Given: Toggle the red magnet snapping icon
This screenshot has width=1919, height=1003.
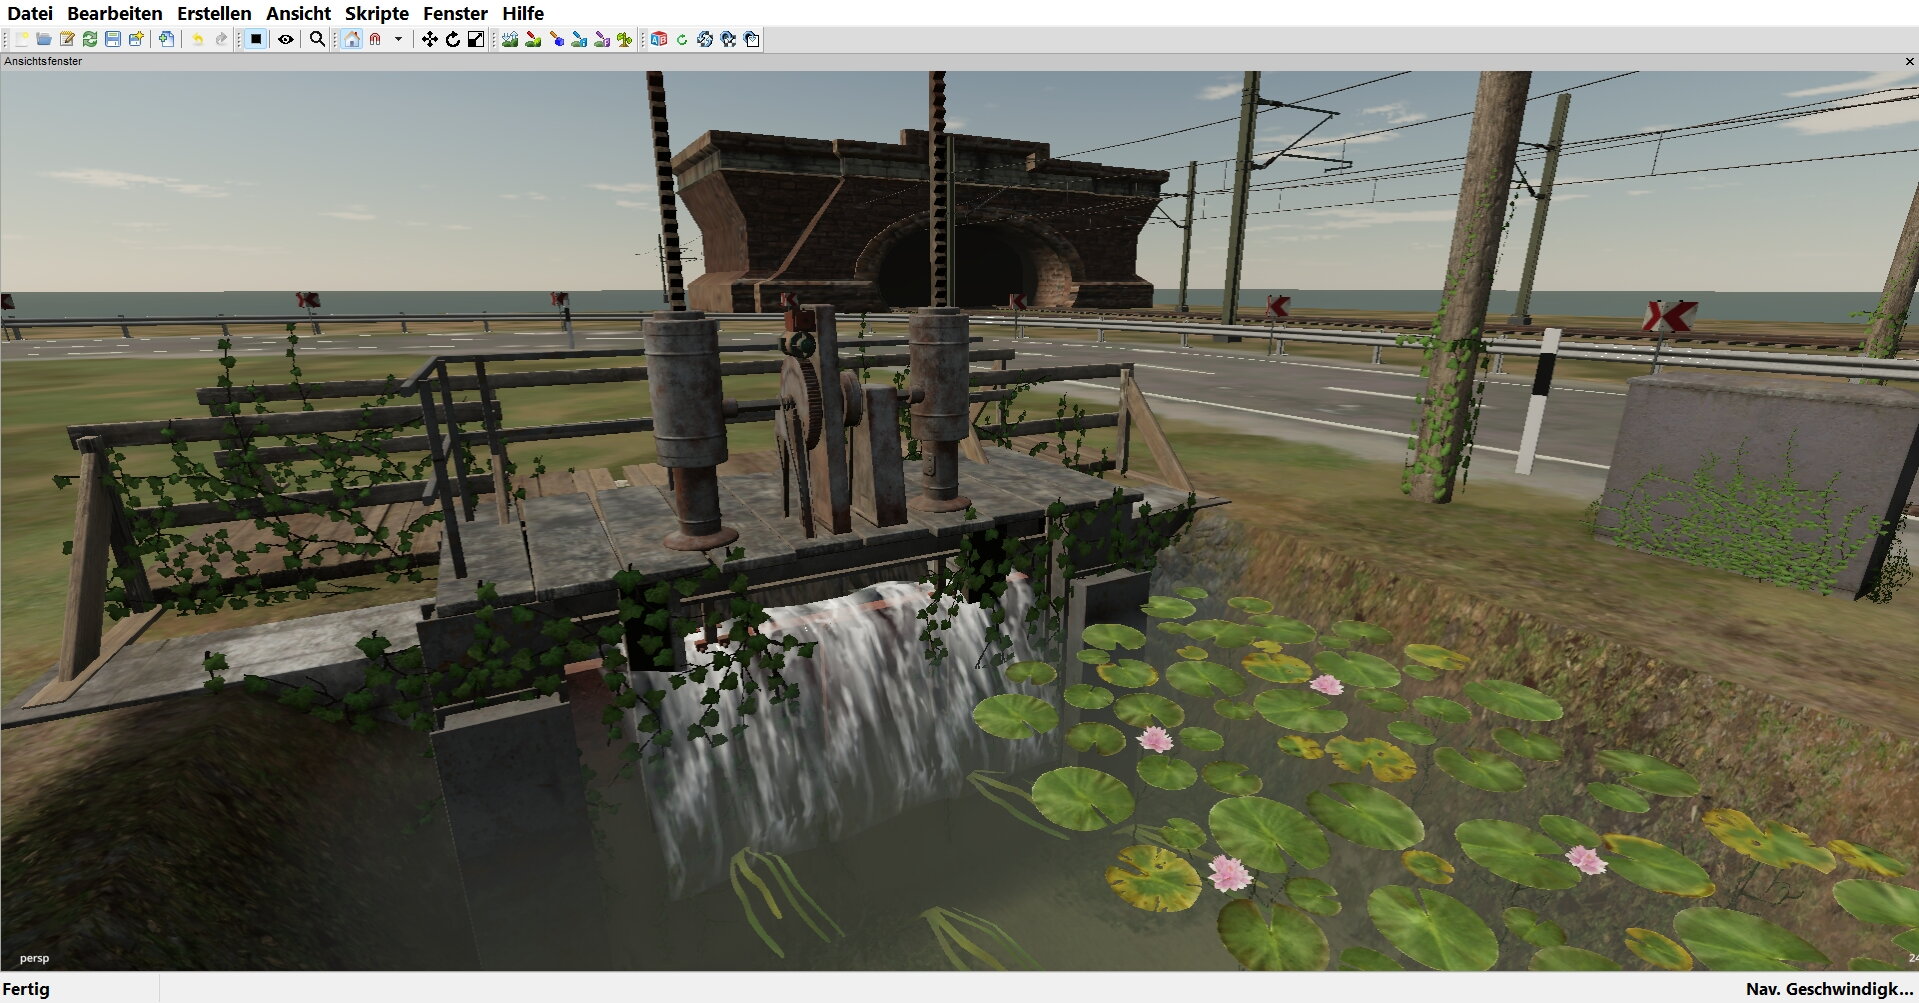Looking at the screenshot, I should (376, 39).
